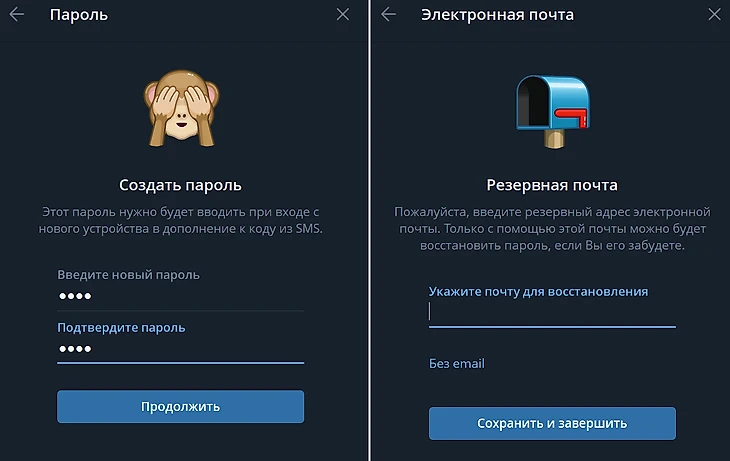Choose the 'Без email' option
Image resolution: width=730 pixels, height=461 pixels.
pyautogui.click(x=457, y=364)
